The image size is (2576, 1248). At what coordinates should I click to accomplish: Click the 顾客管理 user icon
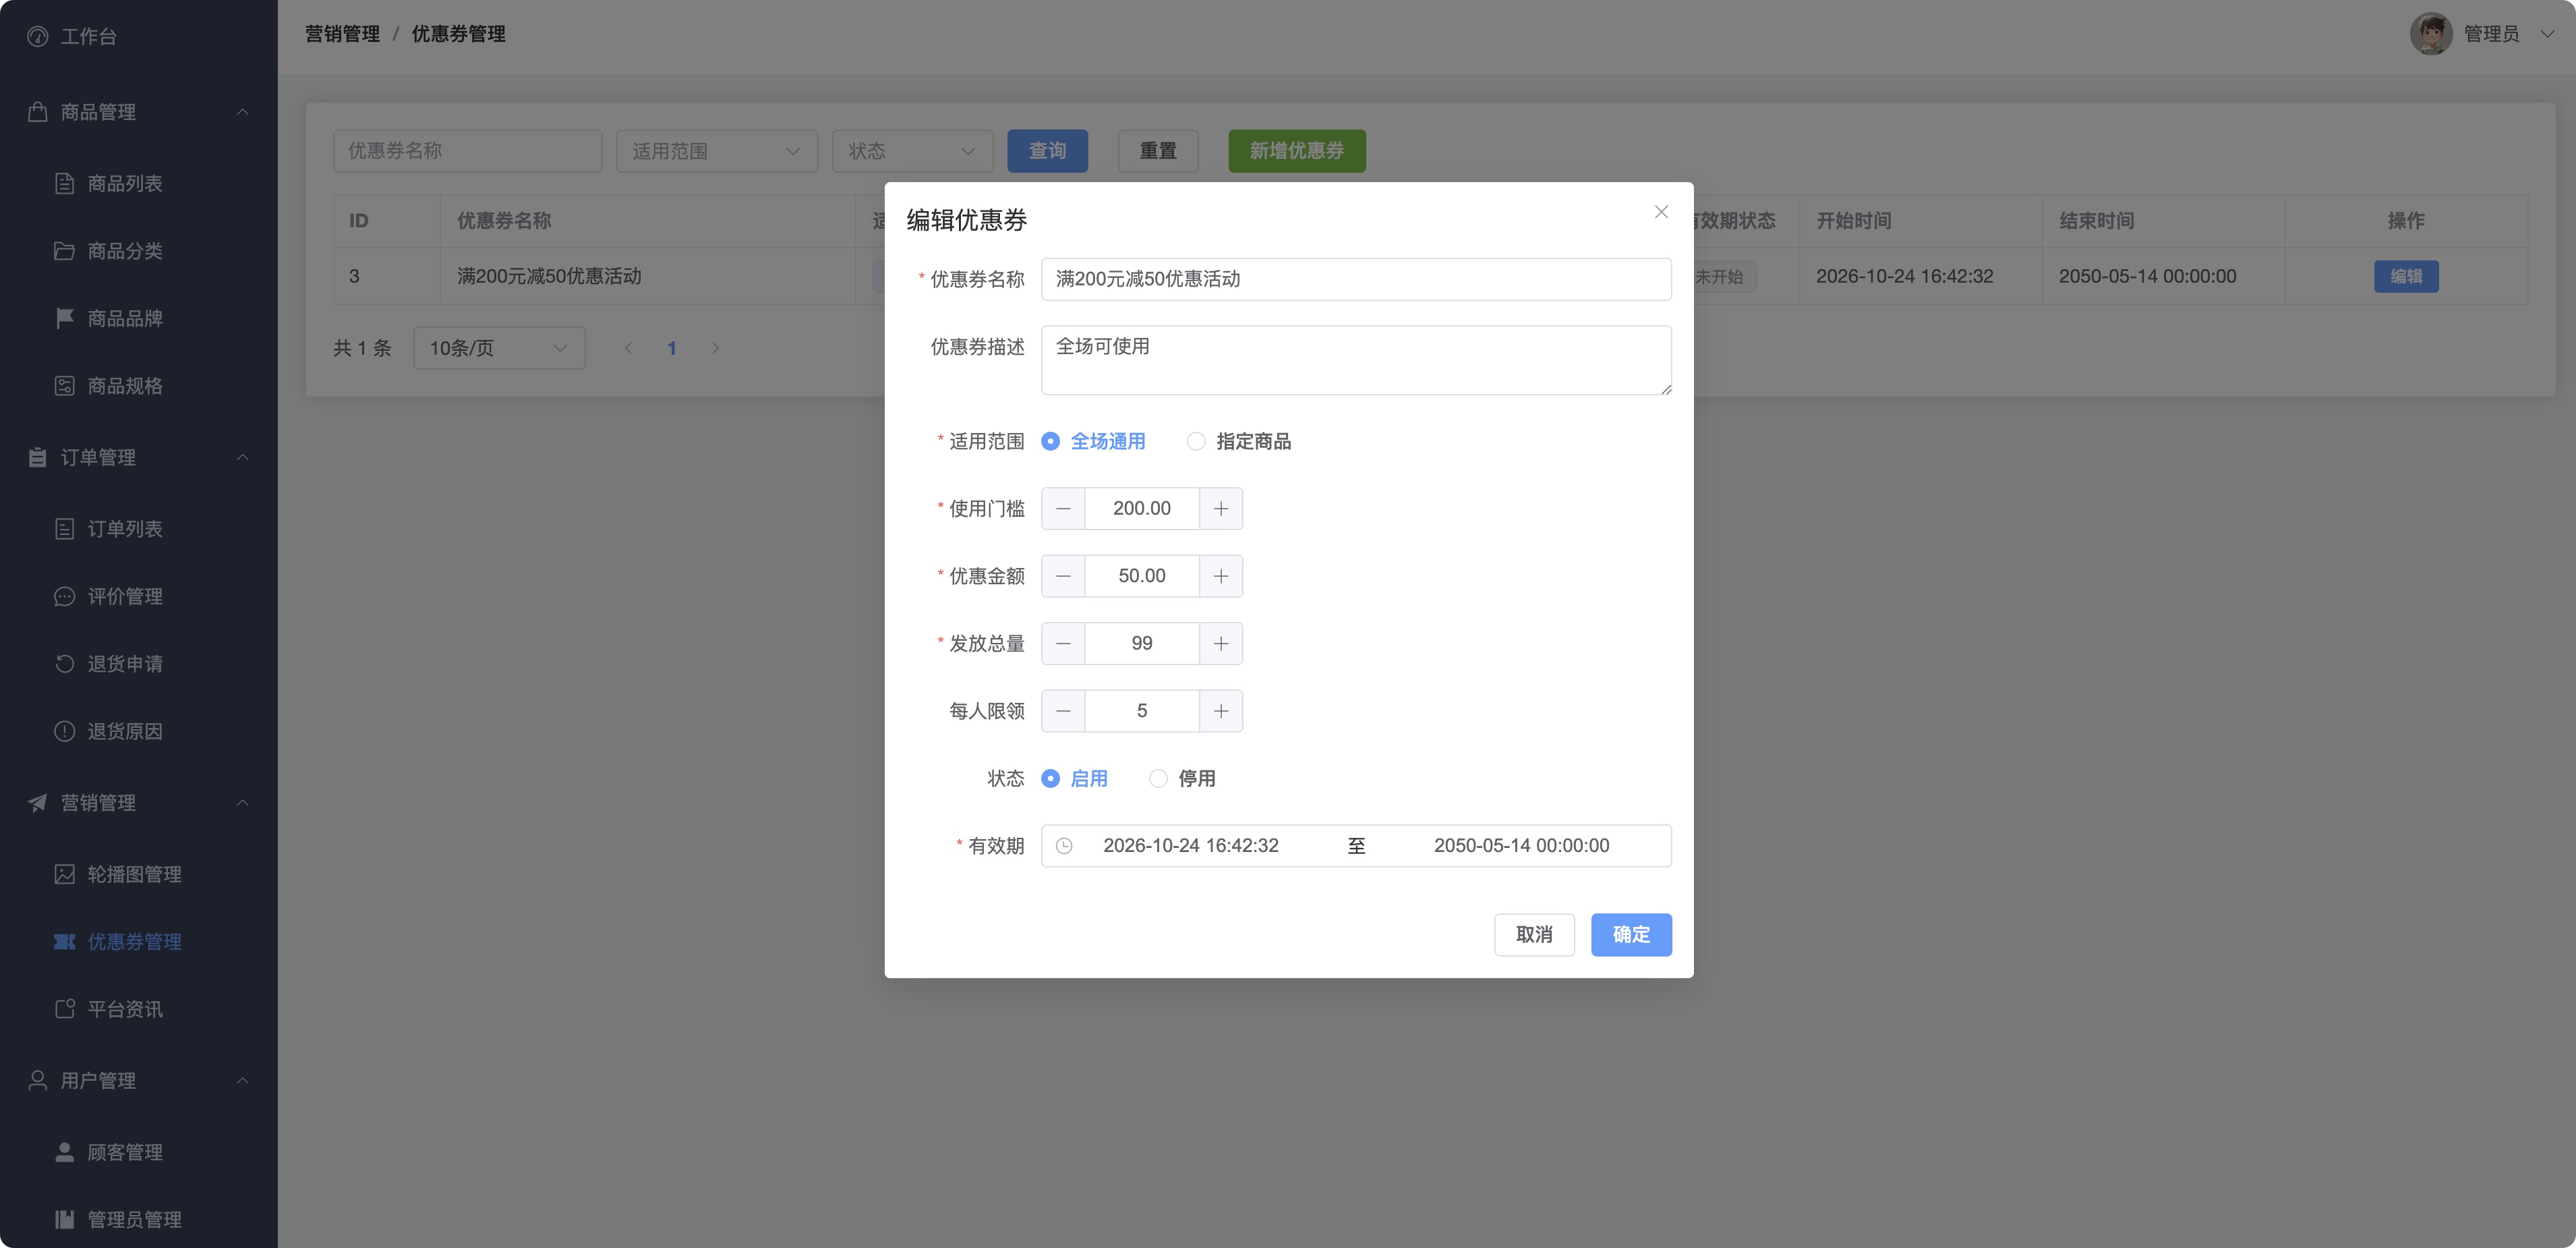point(65,1152)
